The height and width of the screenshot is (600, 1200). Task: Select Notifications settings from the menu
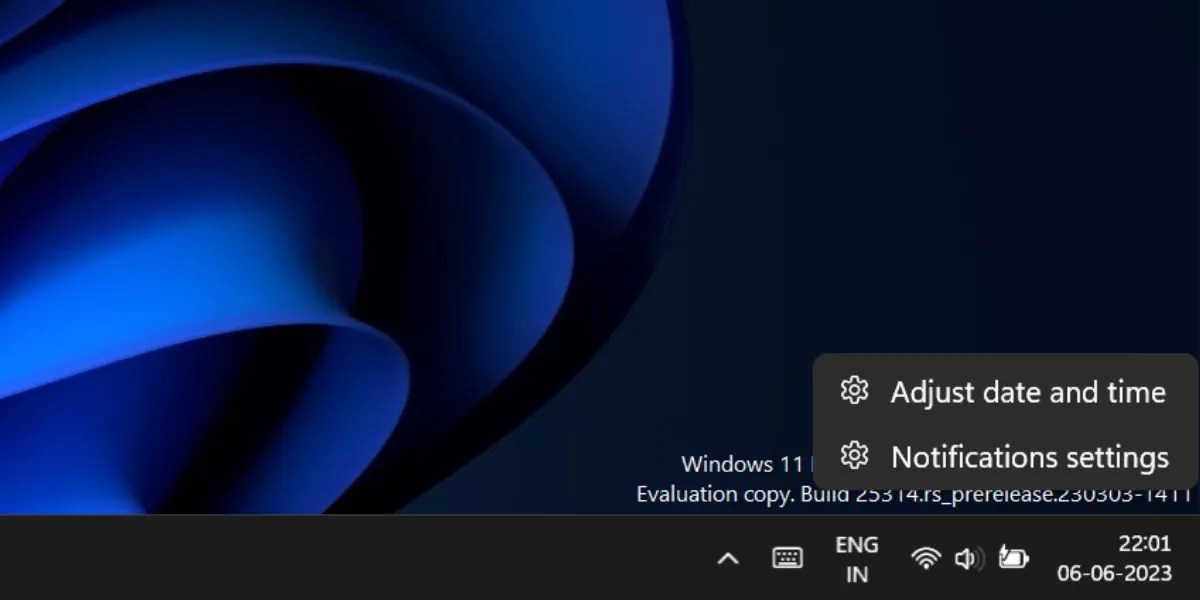click(x=1032, y=456)
